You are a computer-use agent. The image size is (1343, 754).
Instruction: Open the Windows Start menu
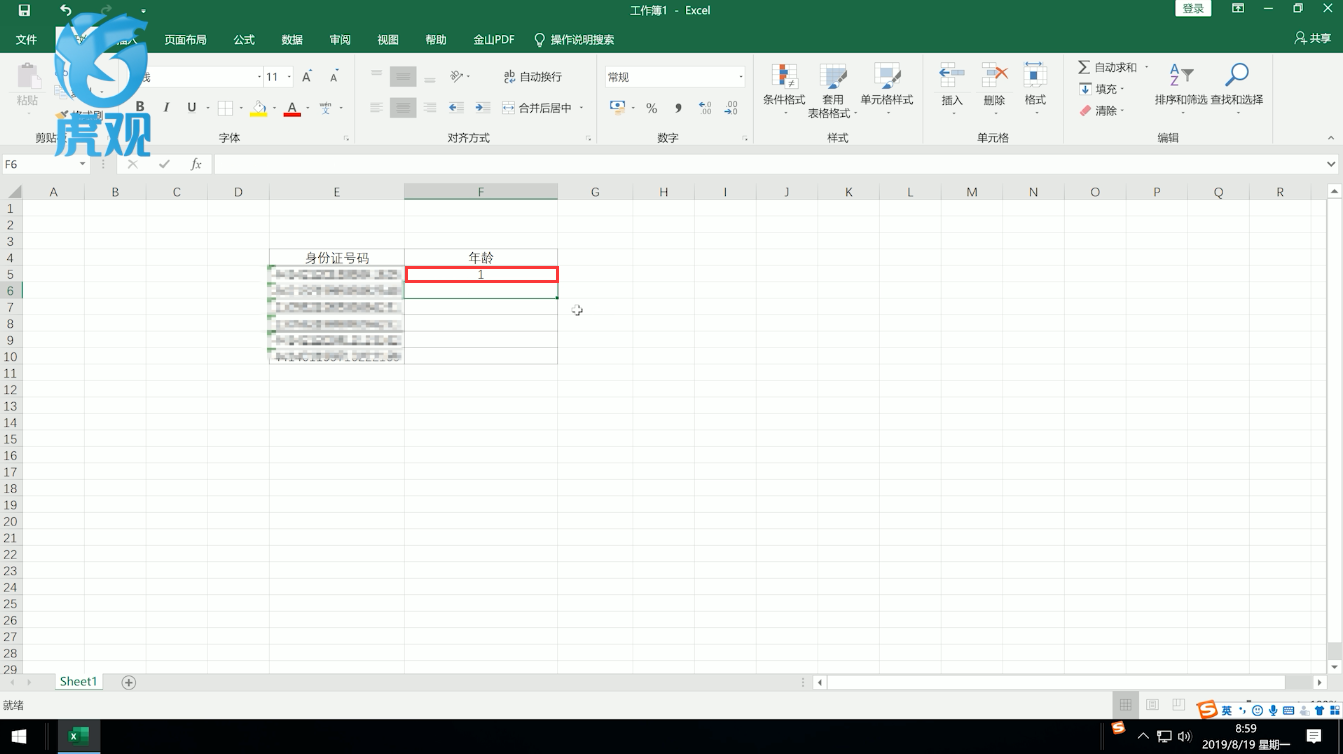(x=19, y=737)
